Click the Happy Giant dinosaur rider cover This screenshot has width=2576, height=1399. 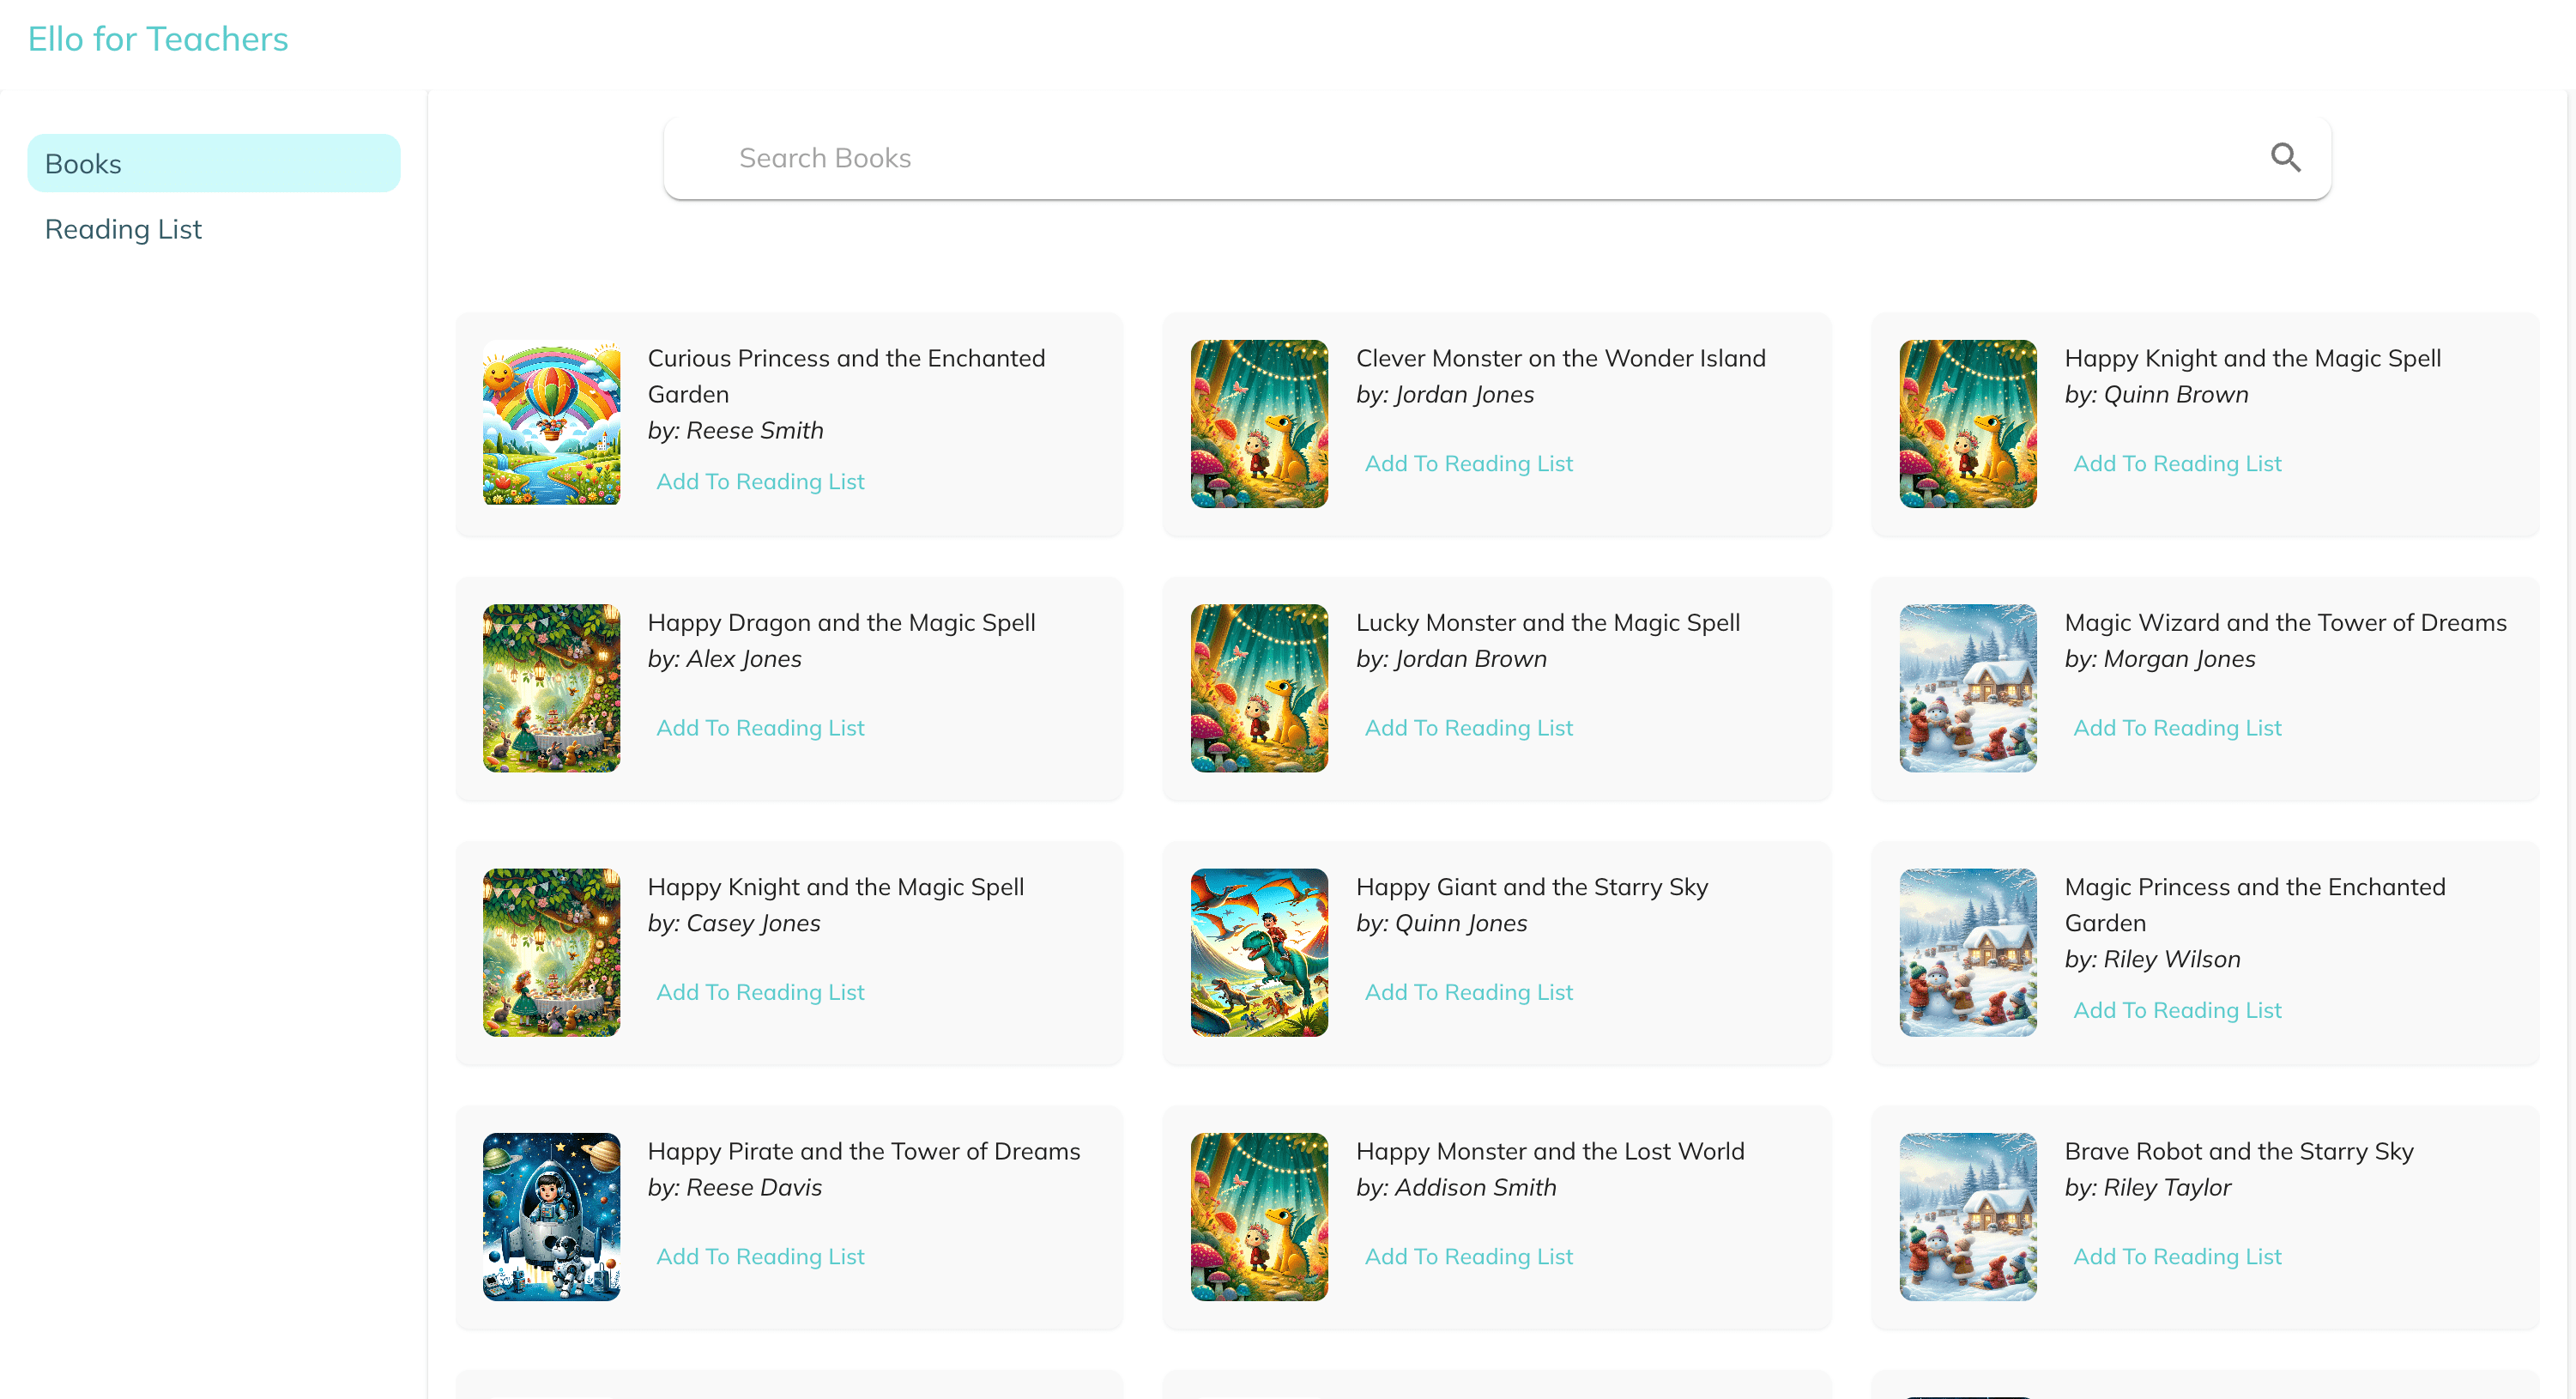click(x=1258, y=951)
